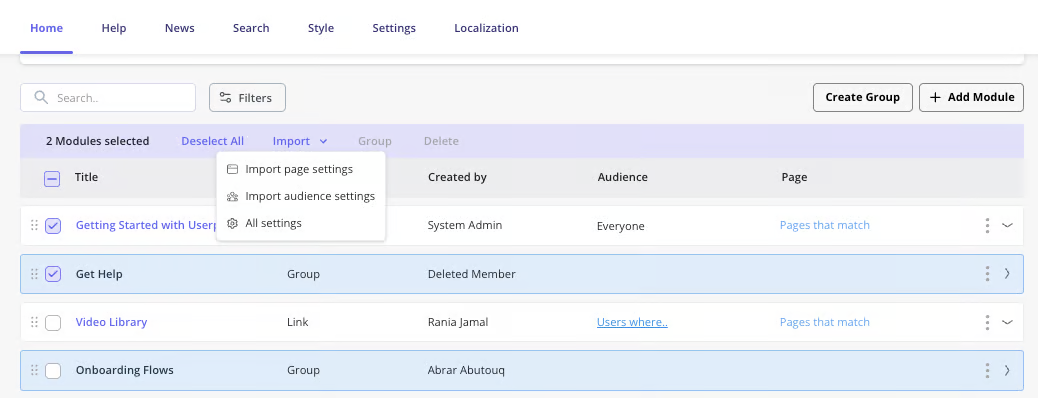
Task: Choose Import page settings
Action: 301,169
